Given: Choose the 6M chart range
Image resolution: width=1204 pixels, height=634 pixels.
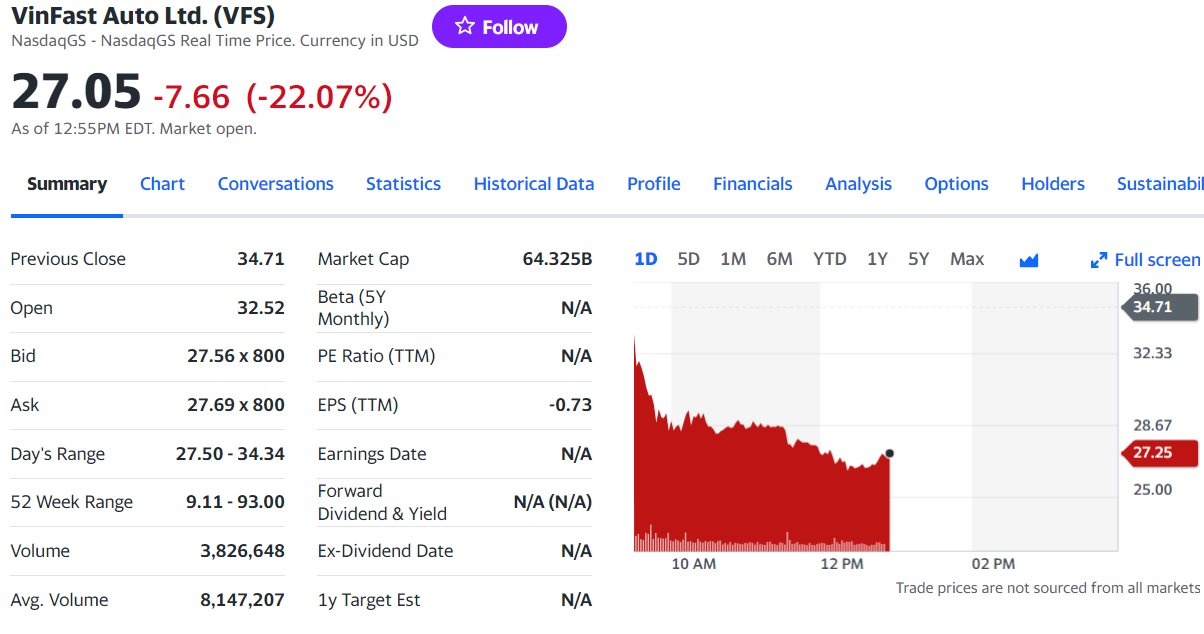Looking at the screenshot, I should (779, 259).
